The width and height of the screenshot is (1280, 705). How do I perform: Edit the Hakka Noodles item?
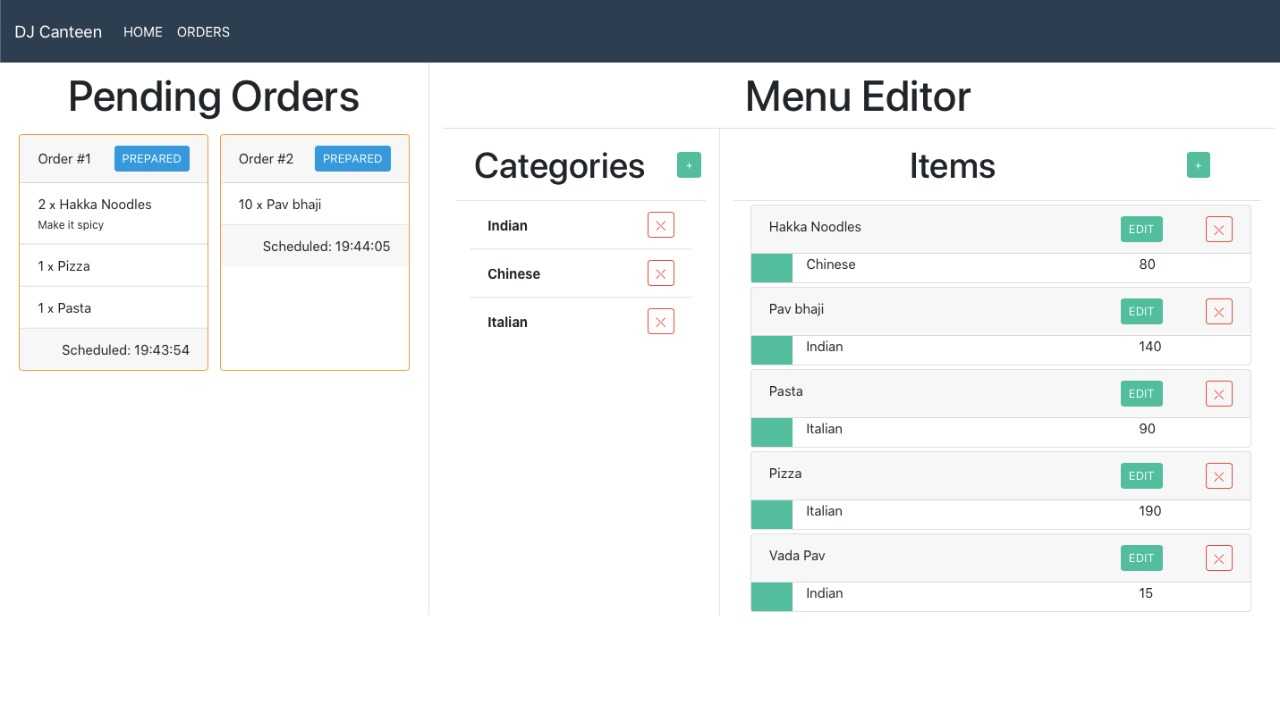(1142, 229)
